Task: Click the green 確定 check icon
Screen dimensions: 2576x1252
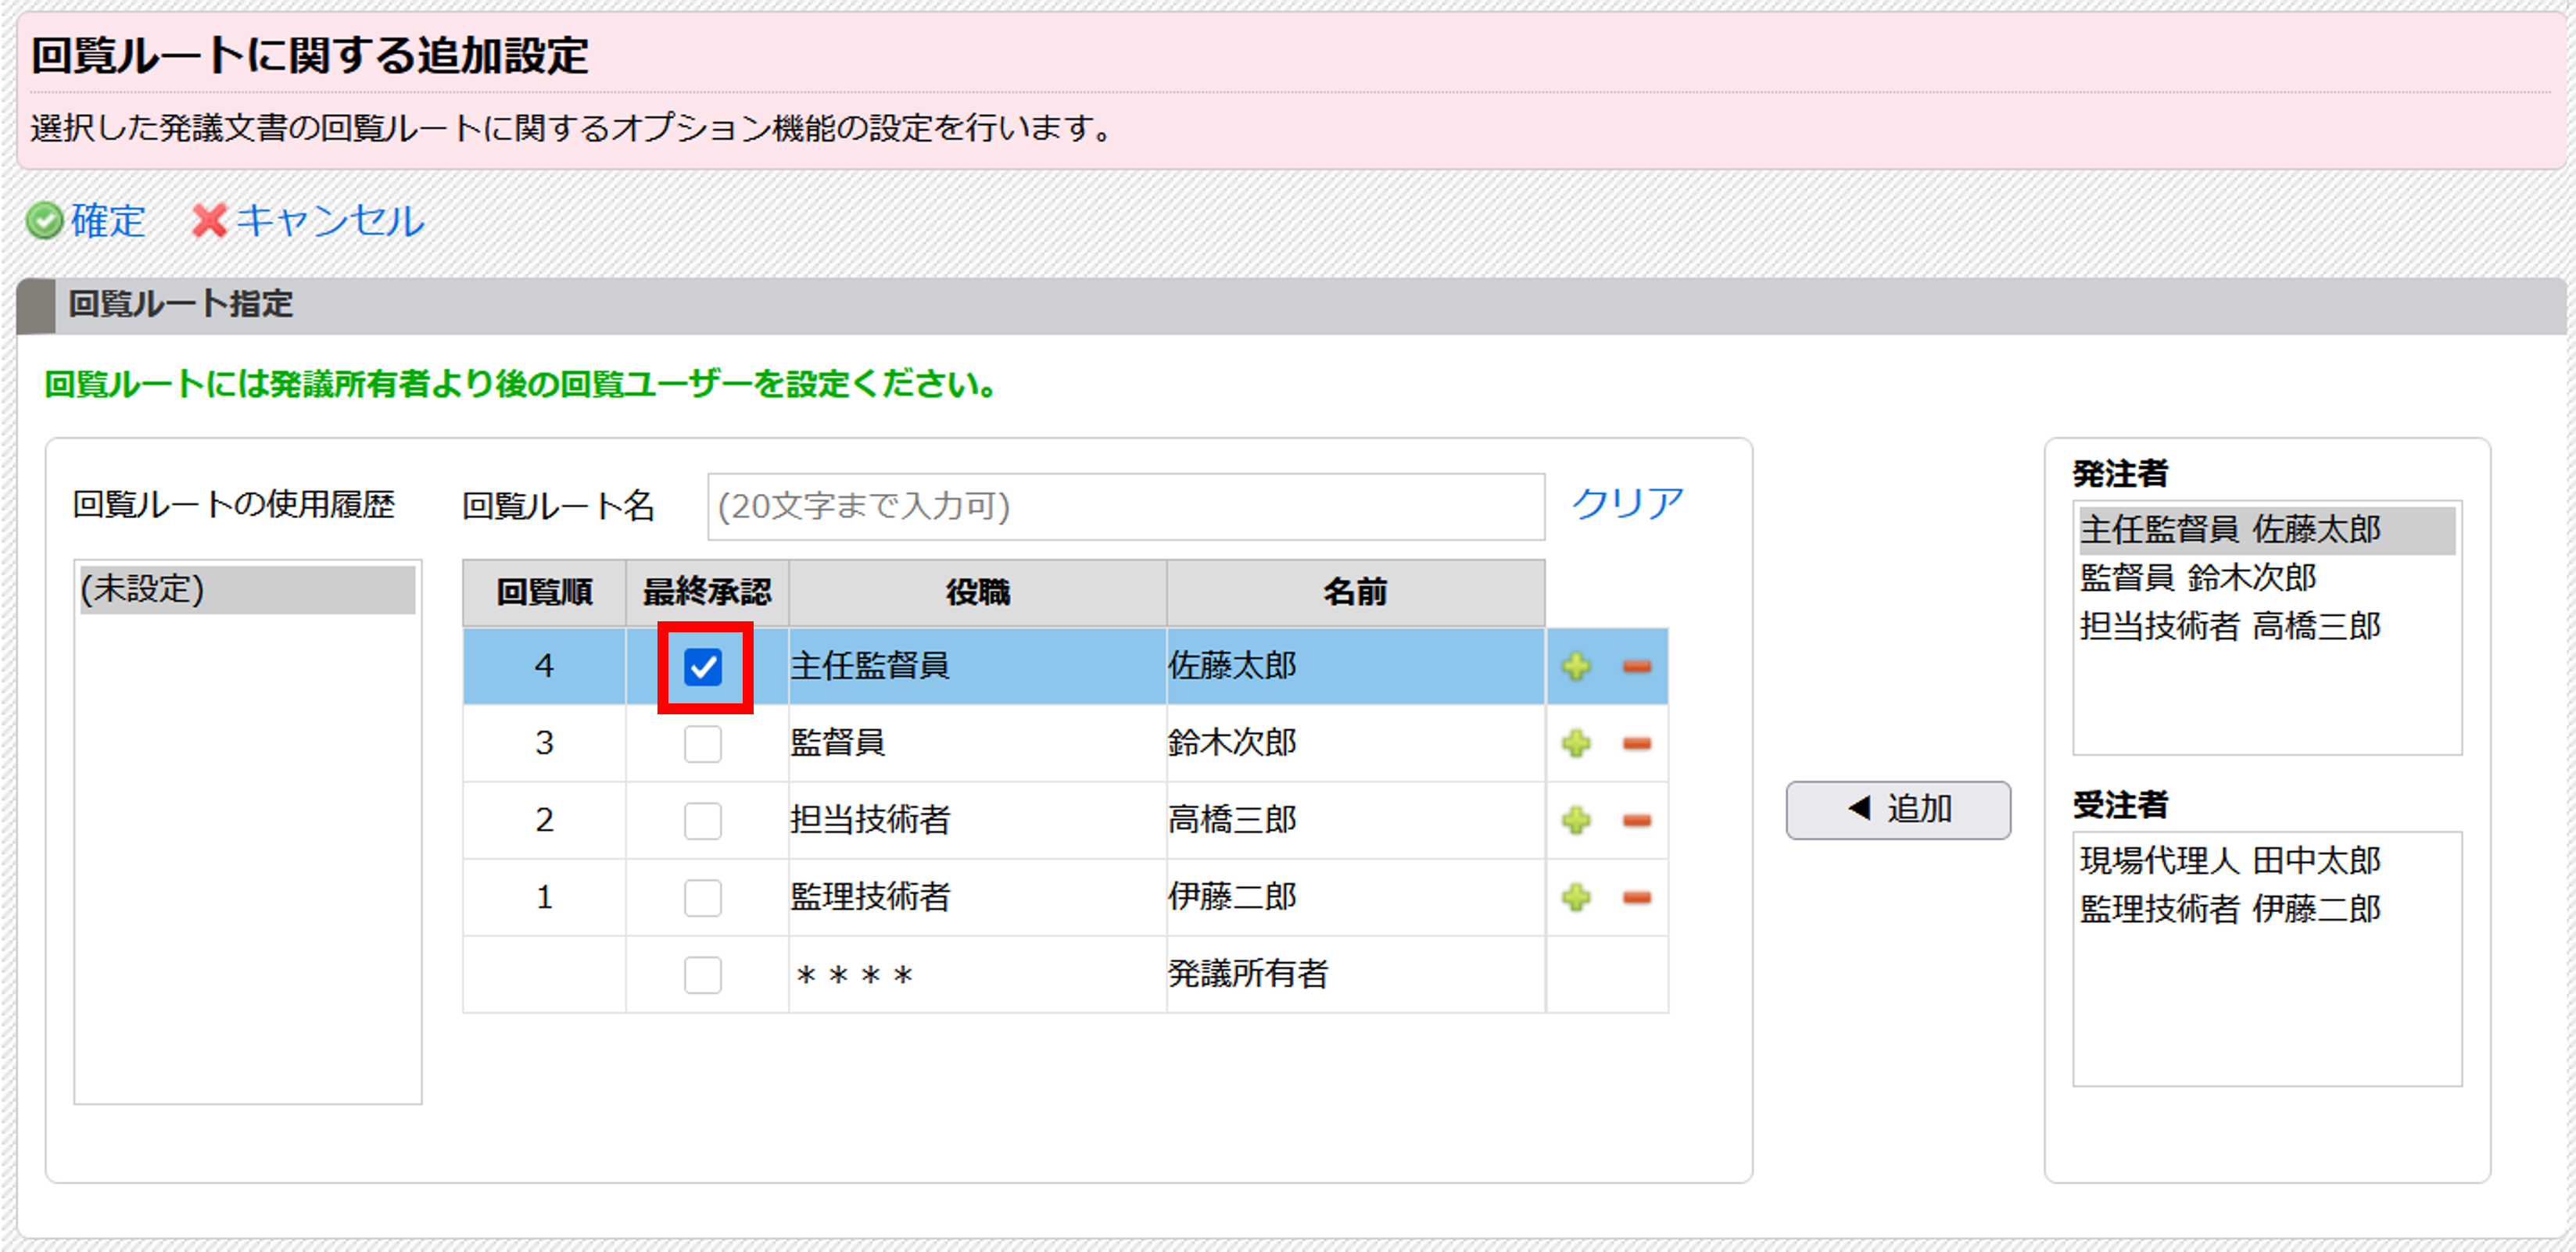Action: [44, 221]
